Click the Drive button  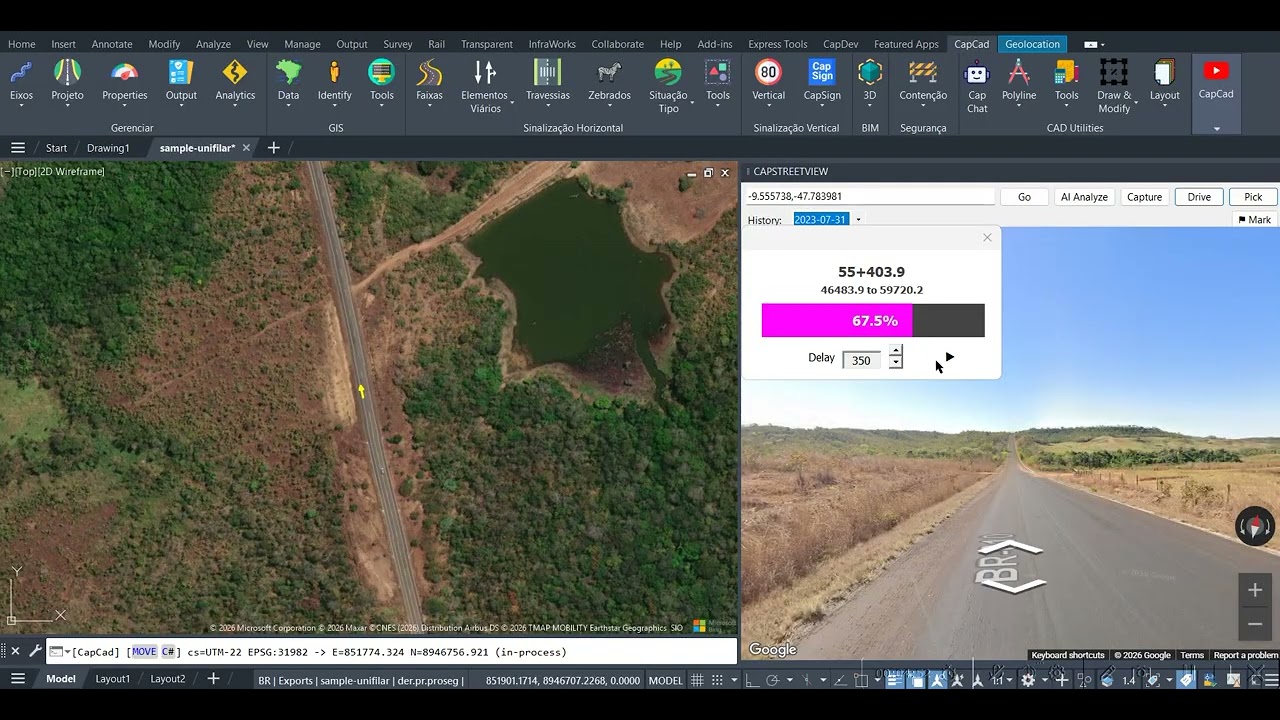pos(1199,197)
